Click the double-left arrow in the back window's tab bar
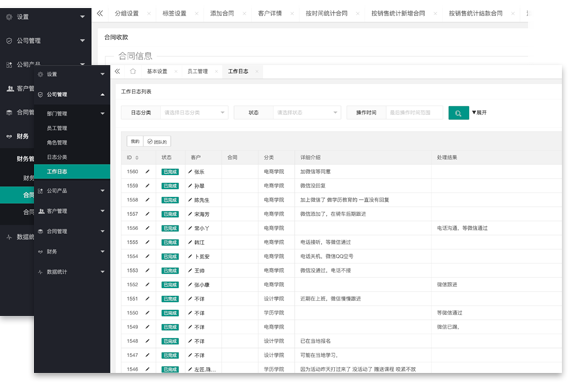The height and width of the screenshot is (382, 586). 100,13
